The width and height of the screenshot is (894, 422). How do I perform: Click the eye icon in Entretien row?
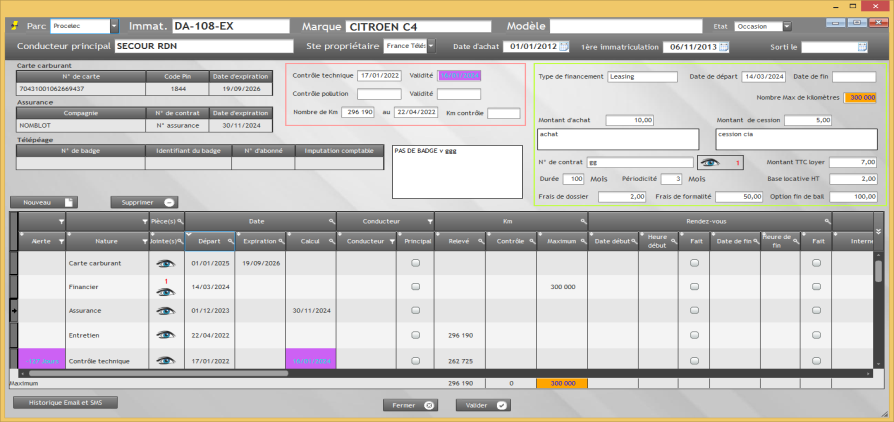click(164, 335)
